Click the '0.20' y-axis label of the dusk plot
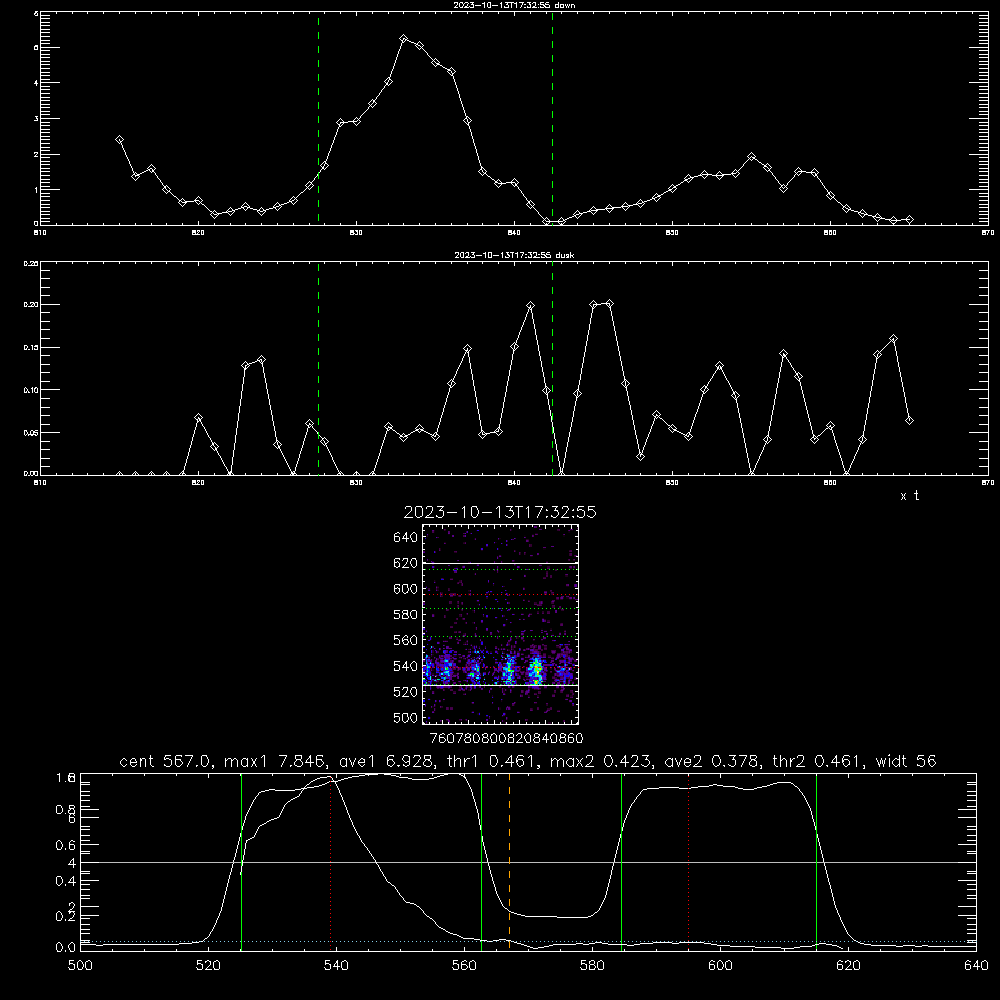This screenshot has width=1000, height=1000. tap(31, 305)
